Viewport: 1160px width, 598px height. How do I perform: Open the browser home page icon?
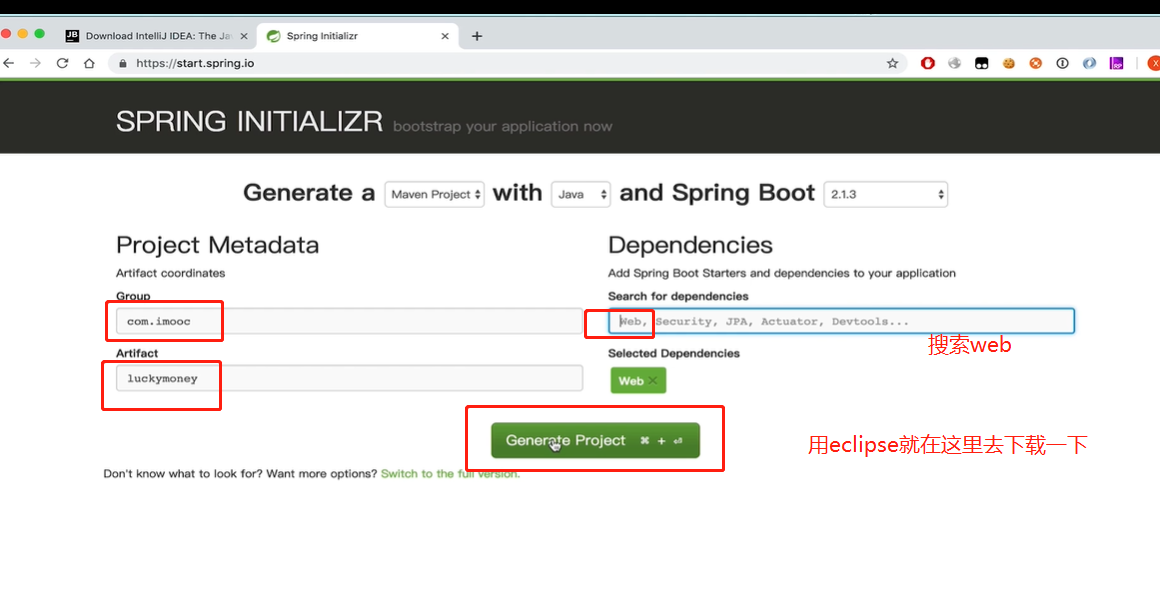(x=90, y=64)
